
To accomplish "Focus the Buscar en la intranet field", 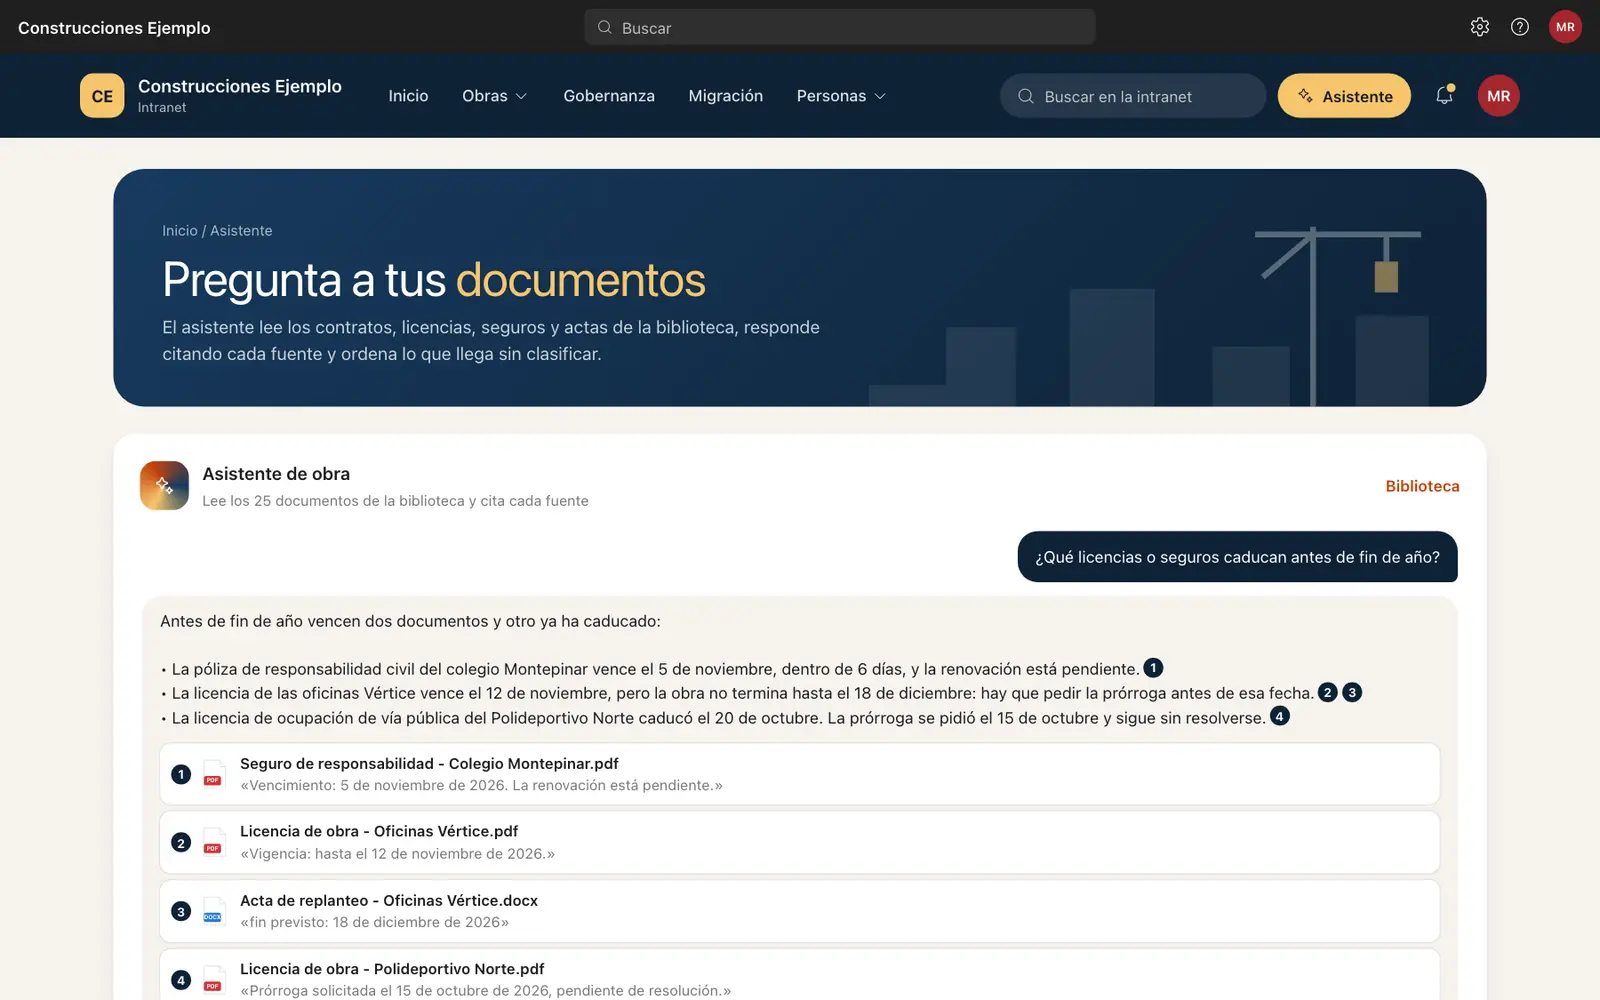I will click(1133, 96).
